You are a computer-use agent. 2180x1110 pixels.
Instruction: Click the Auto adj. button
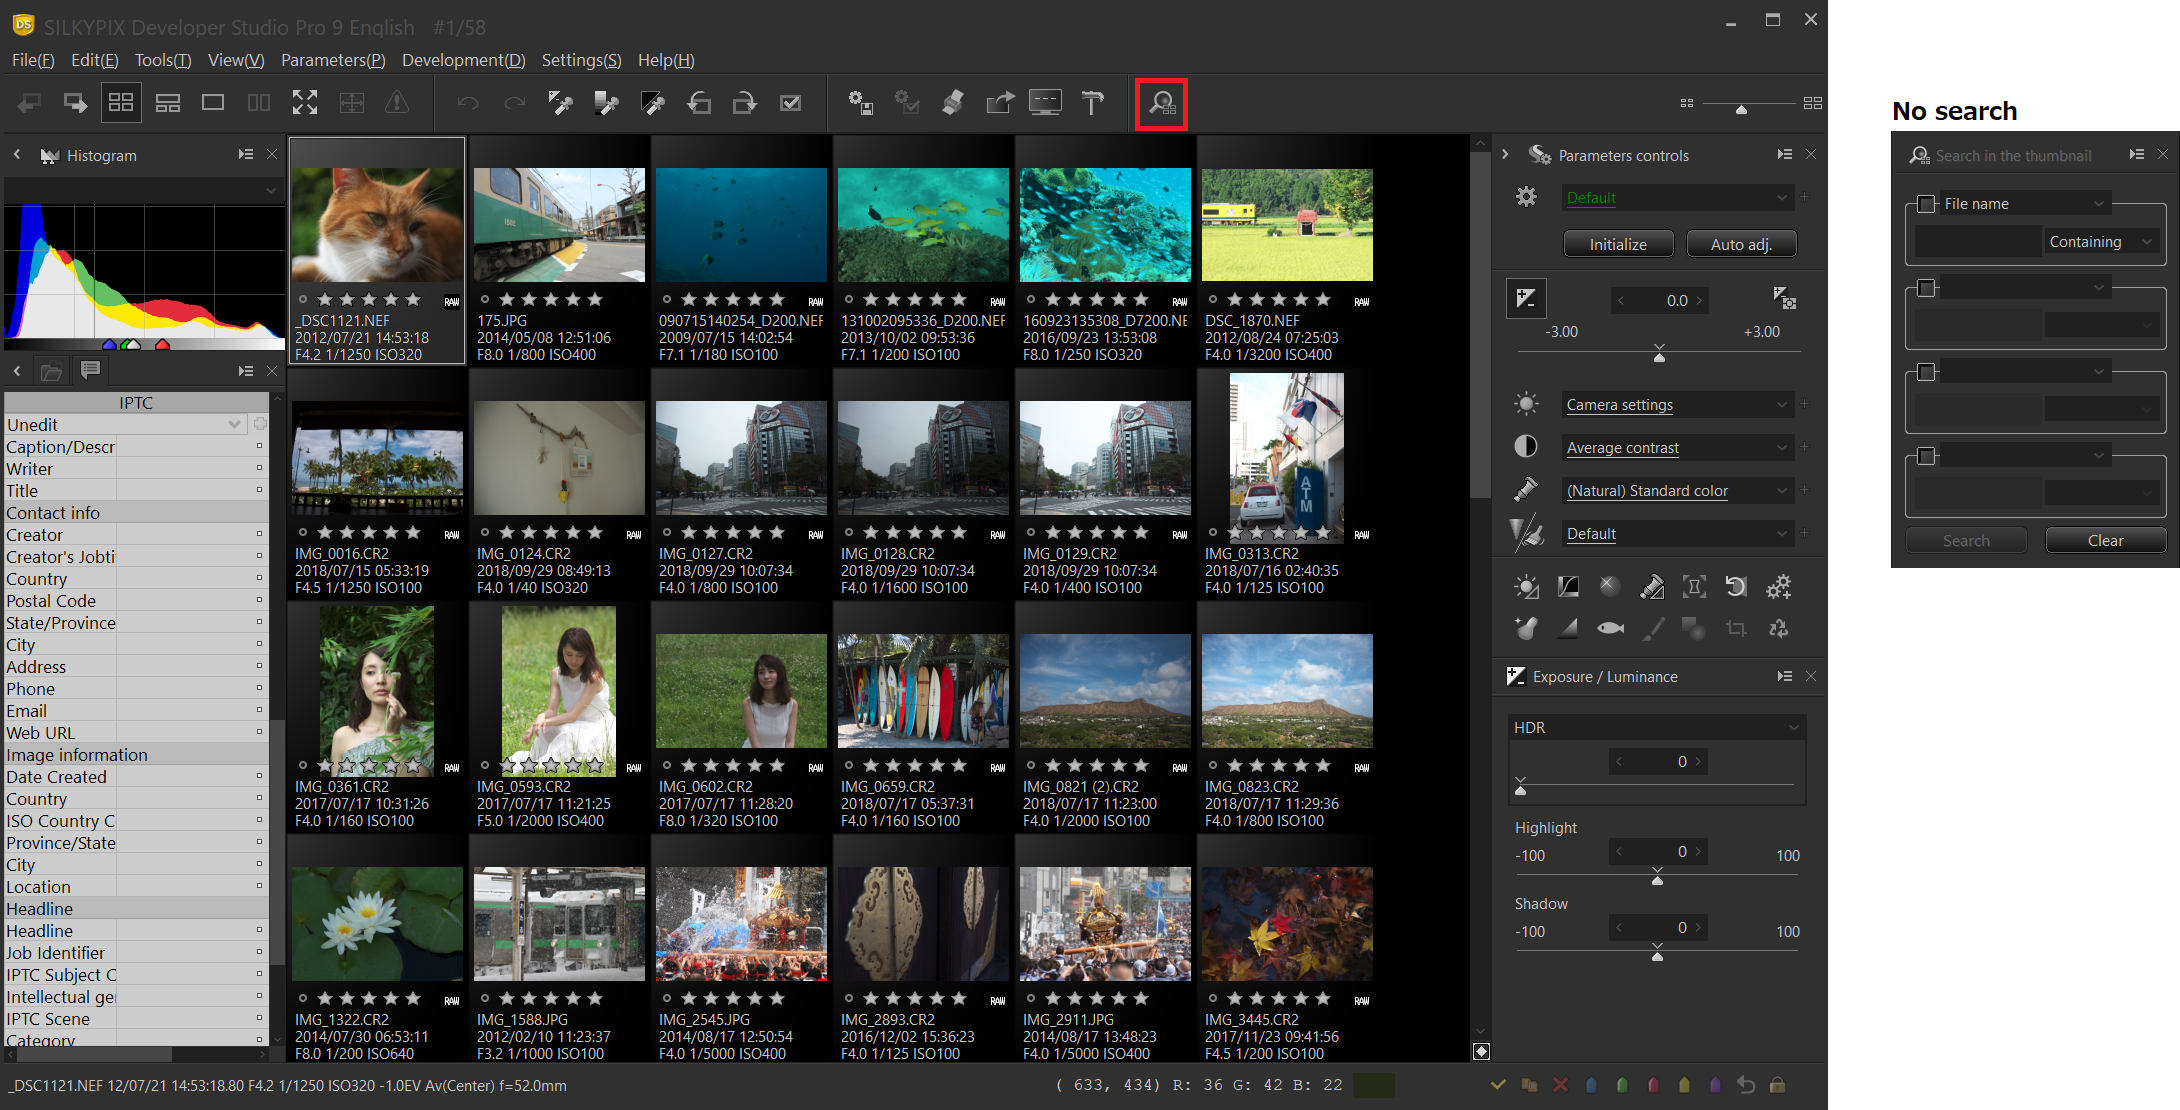tap(1741, 244)
